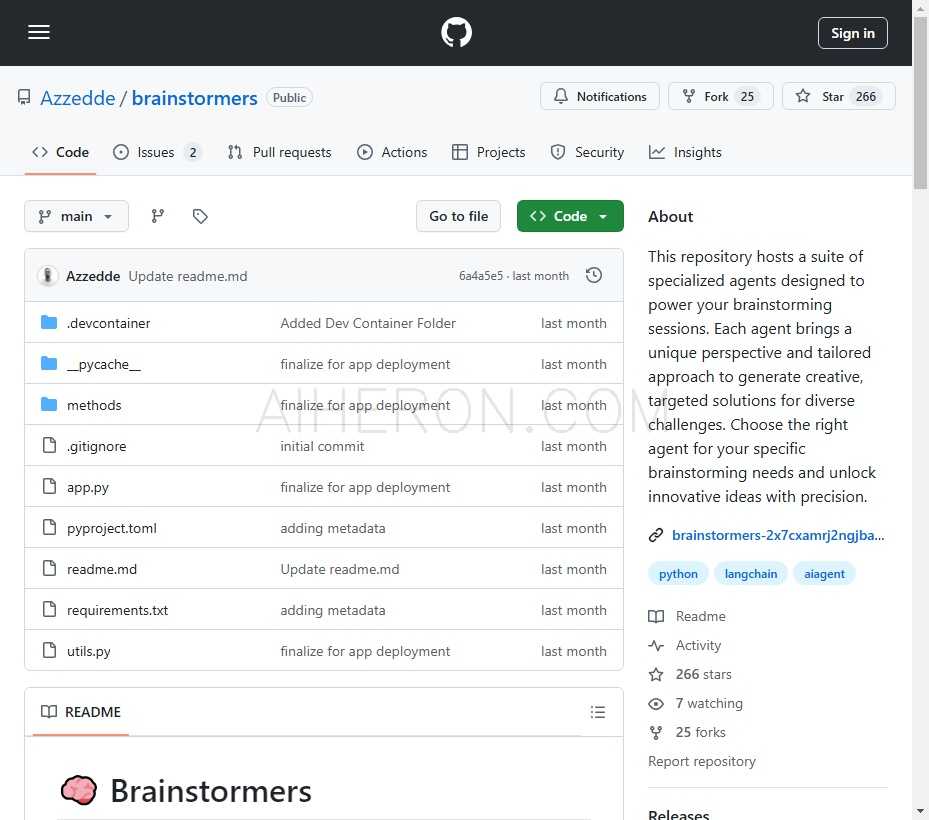The width and height of the screenshot is (929, 820).
Task: Toggle Notifications for this repository
Action: [600, 97]
